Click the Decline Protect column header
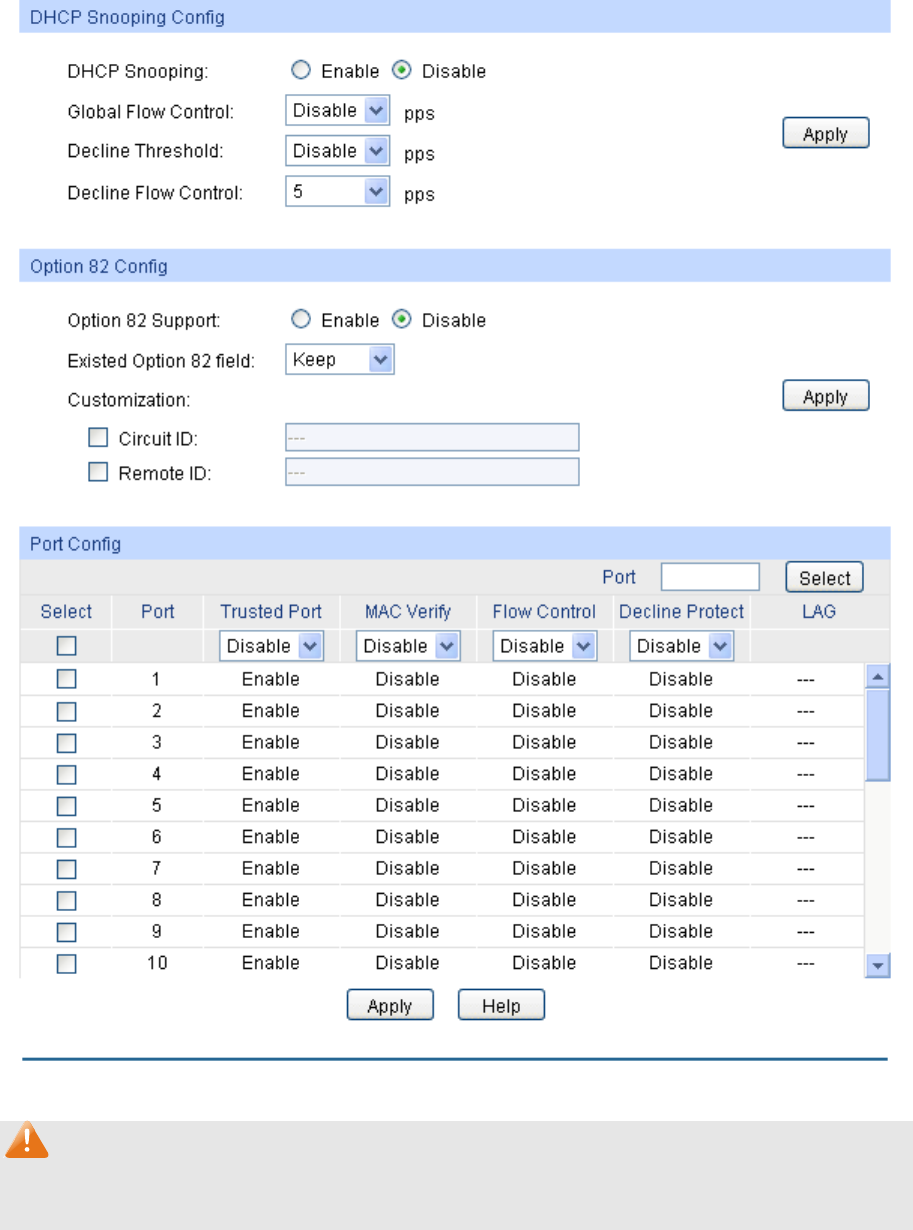 tap(682, 612)
